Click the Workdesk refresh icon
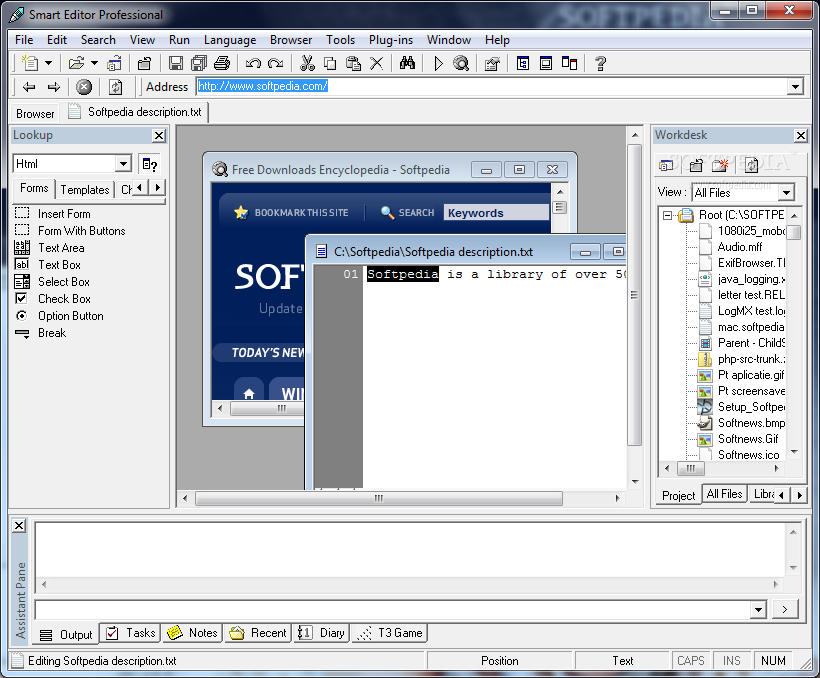The image size is (820, 678). coord(751,165)
